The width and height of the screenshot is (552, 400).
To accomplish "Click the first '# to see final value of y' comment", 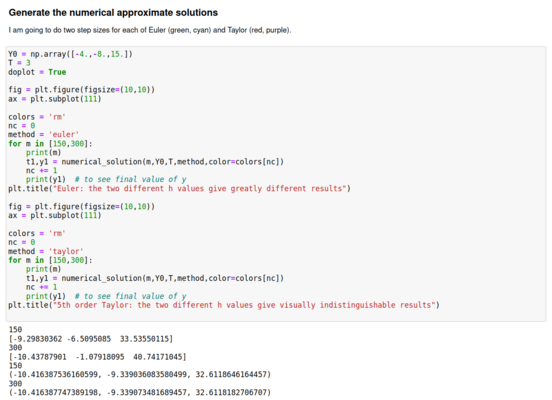I will (131, 180).
